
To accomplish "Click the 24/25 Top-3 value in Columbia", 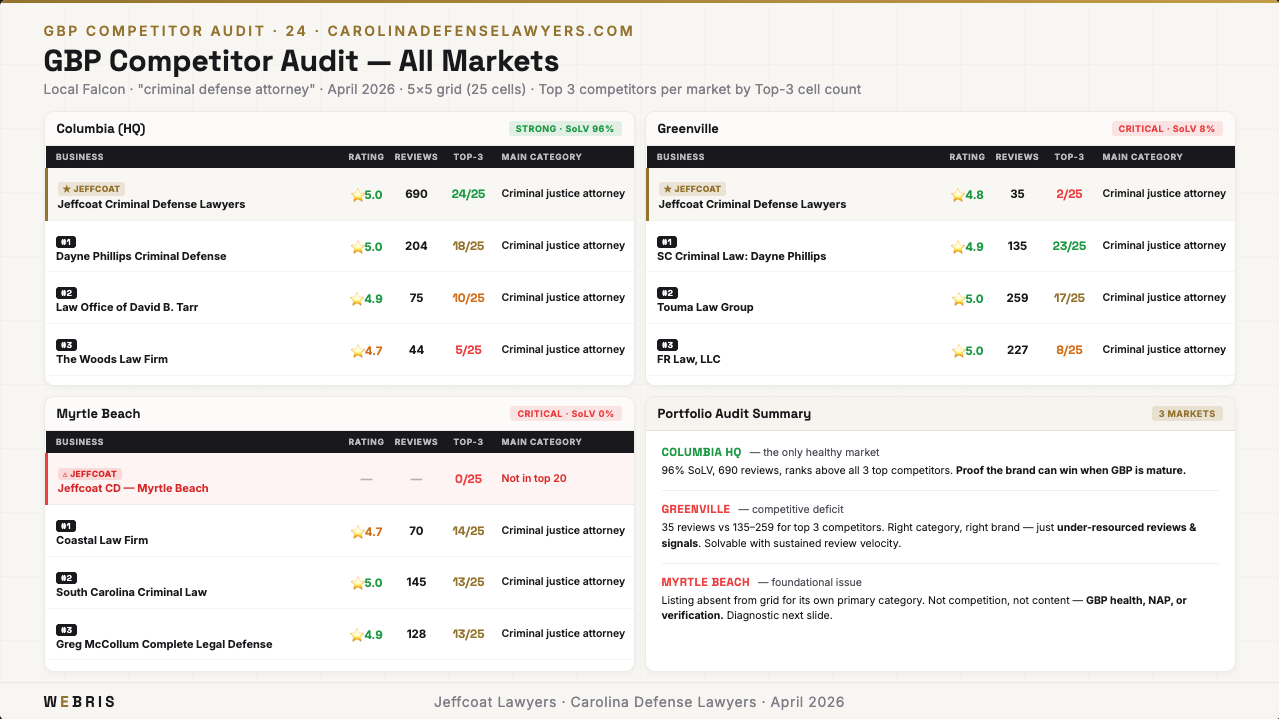I will point(468,194).
